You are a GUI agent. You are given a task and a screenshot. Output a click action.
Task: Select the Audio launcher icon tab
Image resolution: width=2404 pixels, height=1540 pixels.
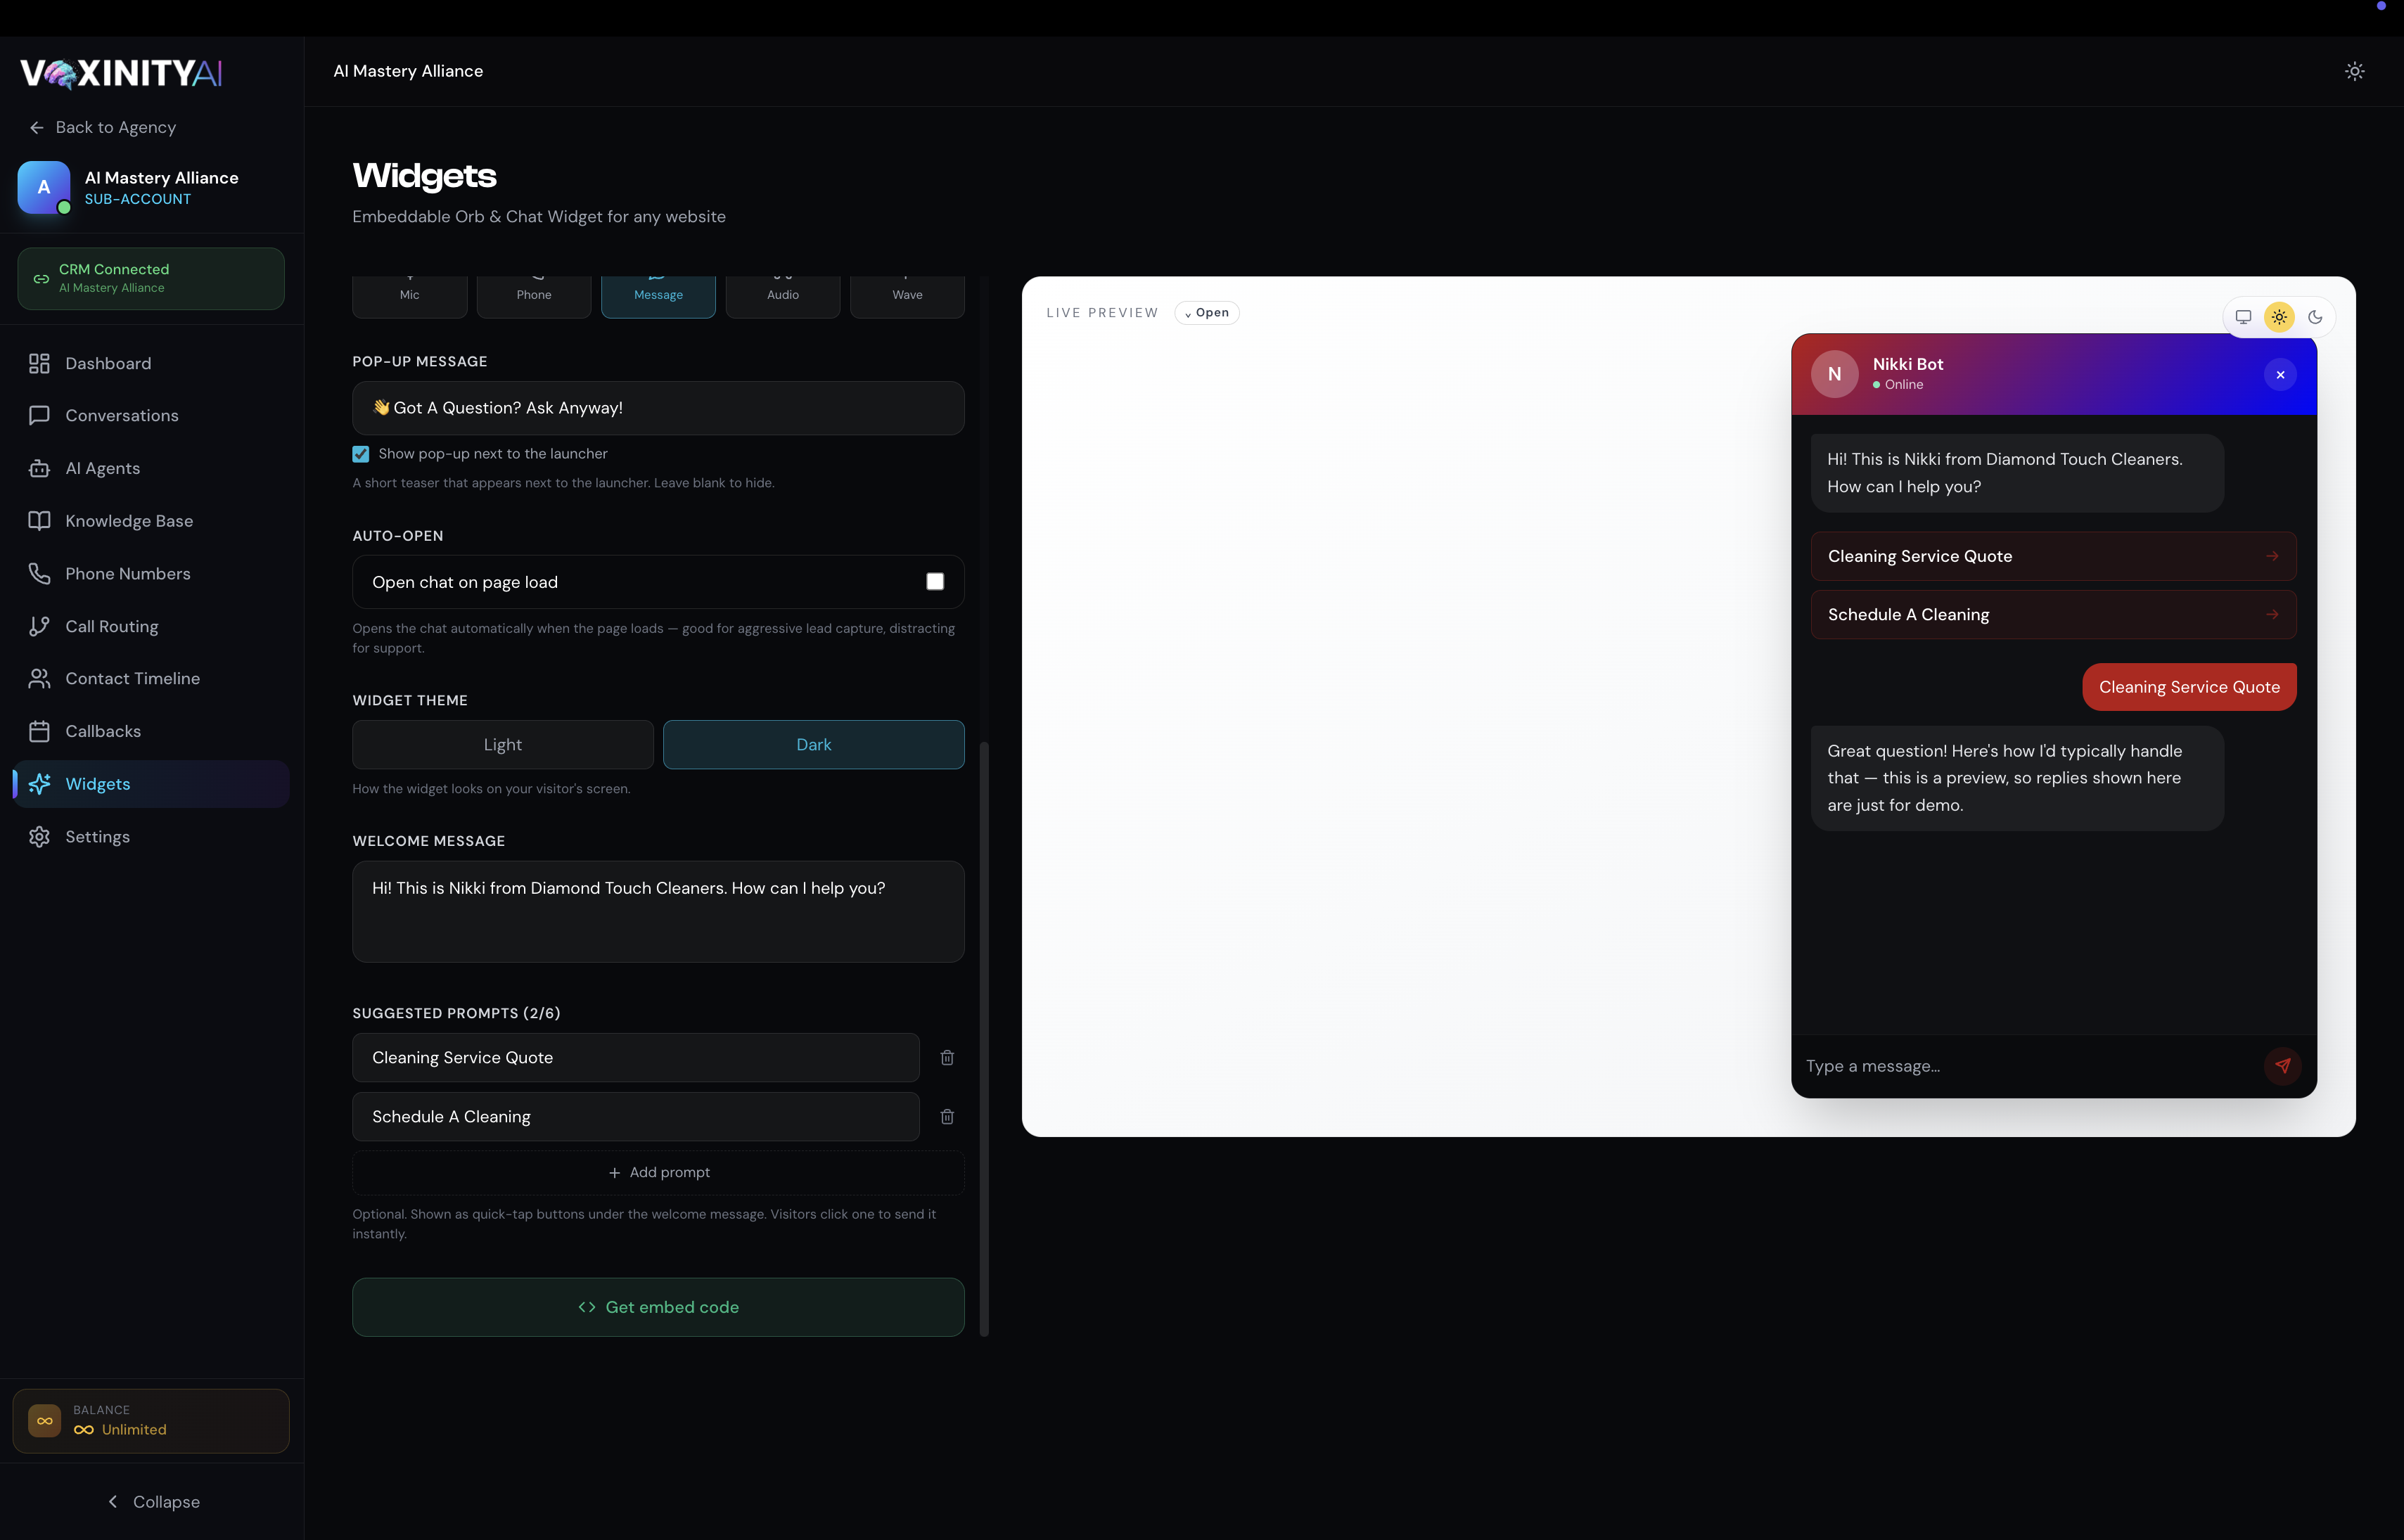783,295
